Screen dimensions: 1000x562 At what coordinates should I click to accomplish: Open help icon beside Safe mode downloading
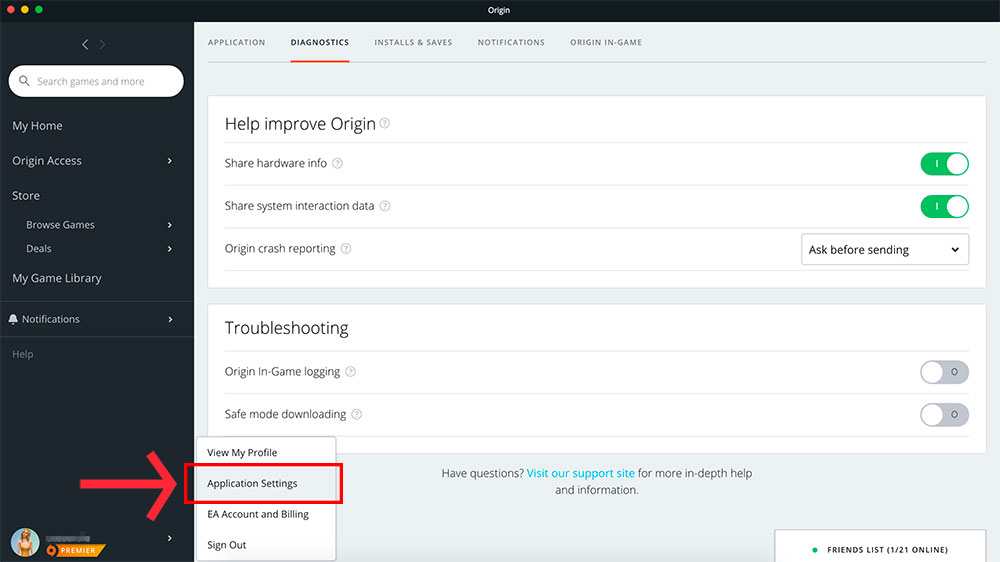tap(357, 415)
